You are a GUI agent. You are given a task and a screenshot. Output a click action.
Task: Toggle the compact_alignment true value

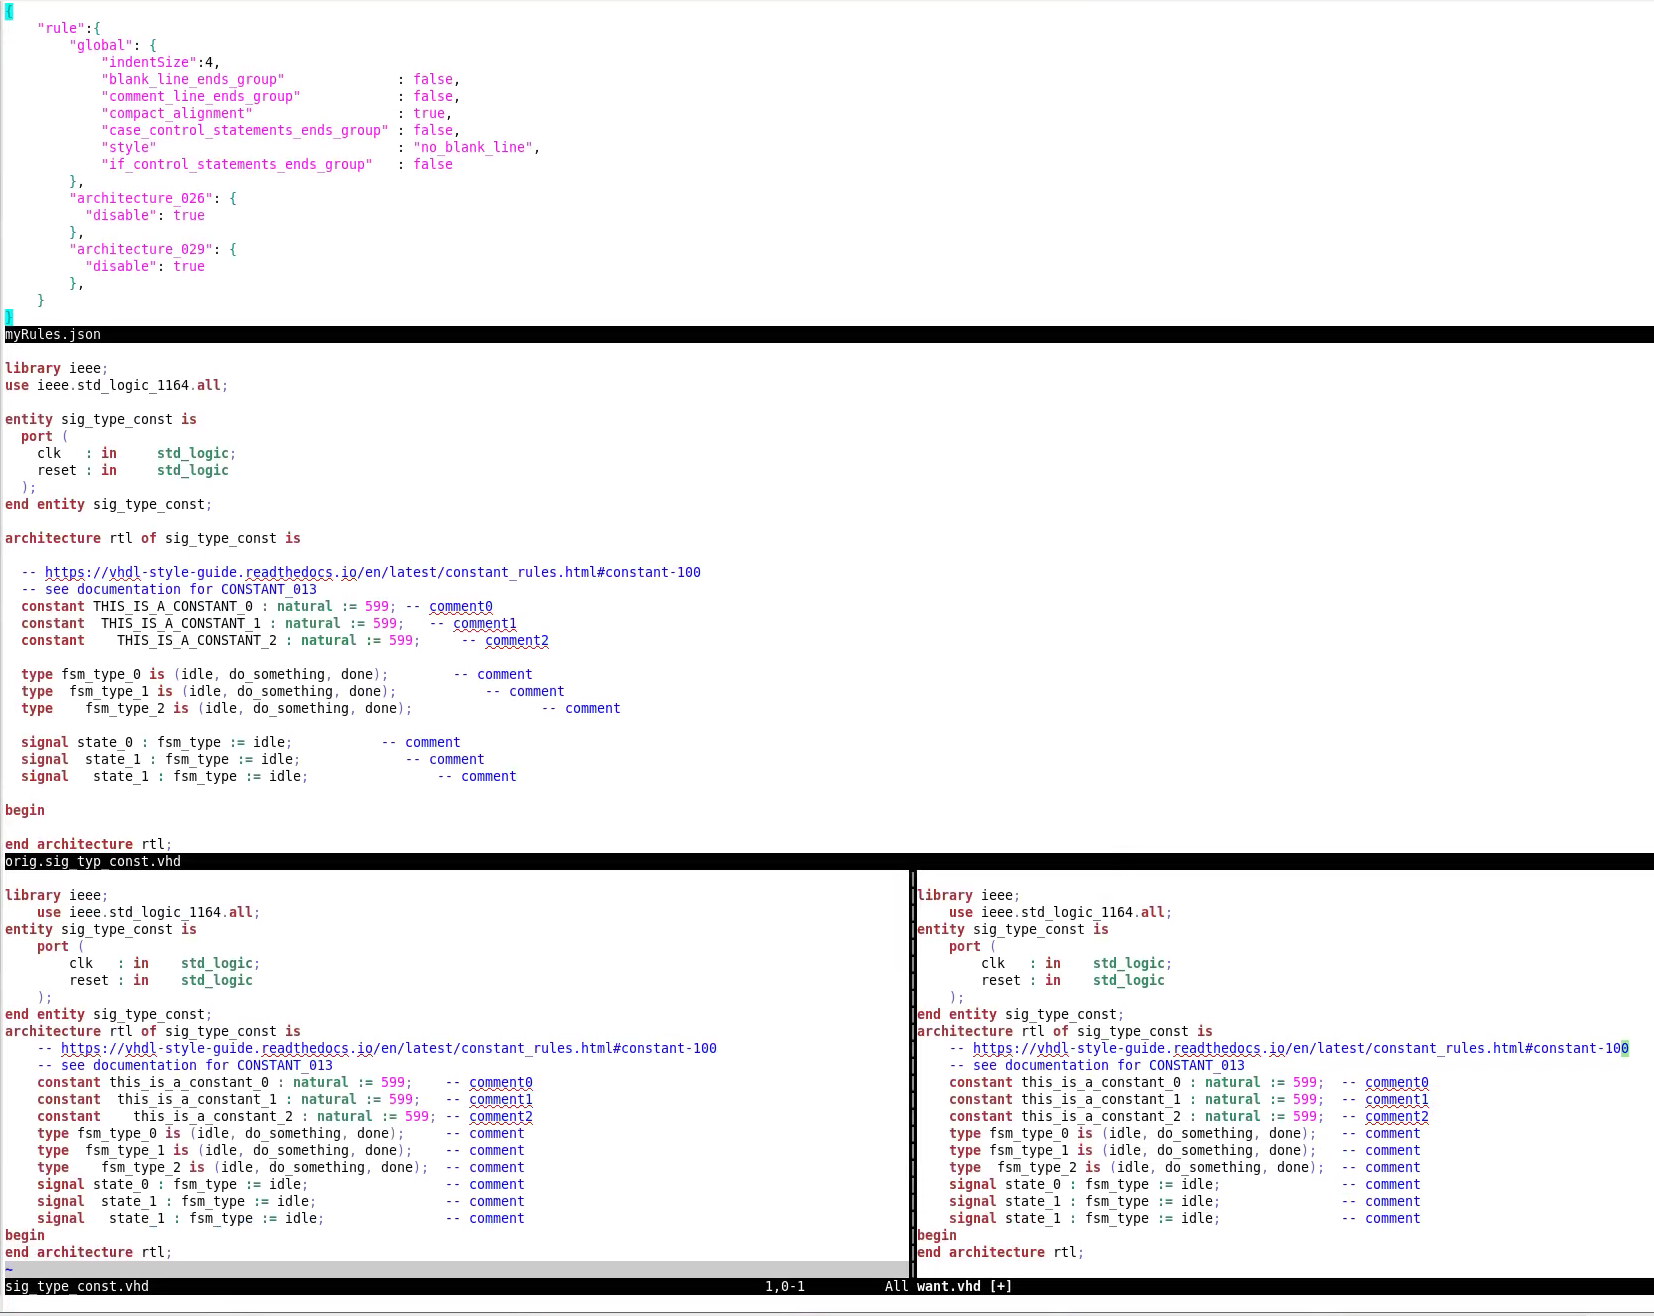[x=428, y=113]
